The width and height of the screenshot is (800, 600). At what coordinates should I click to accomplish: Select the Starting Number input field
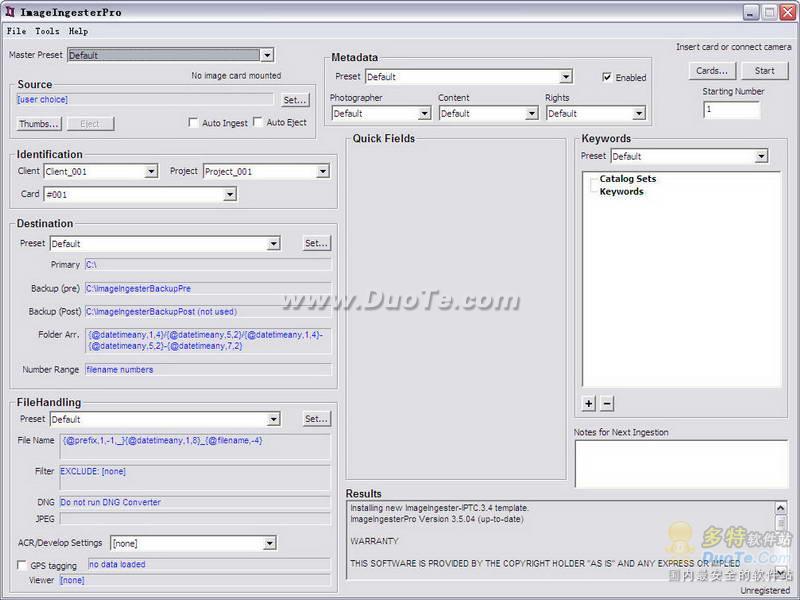pos(732,110)
